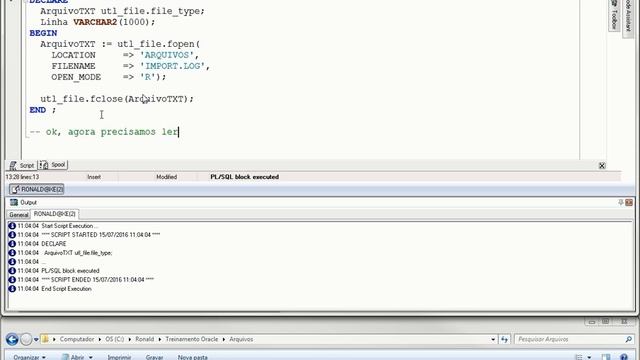
Task: Click 'ARQUIVOS' string in editor
Action: (x=167, y=55)
